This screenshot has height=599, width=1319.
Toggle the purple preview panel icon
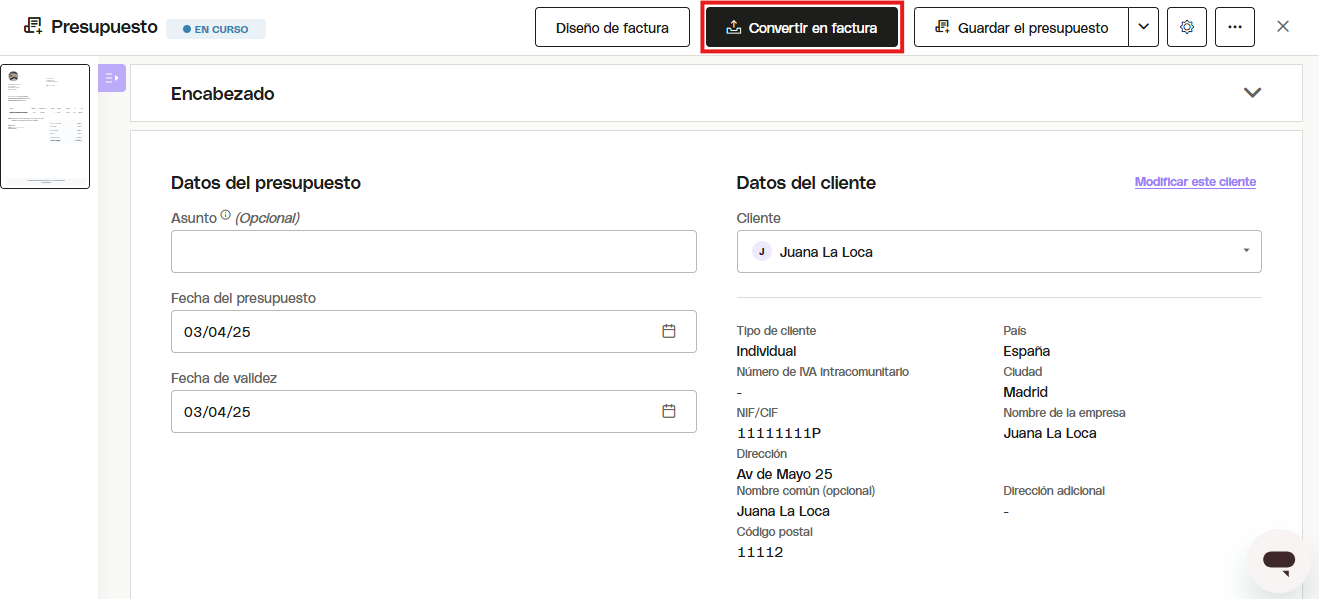coord(112,78)
